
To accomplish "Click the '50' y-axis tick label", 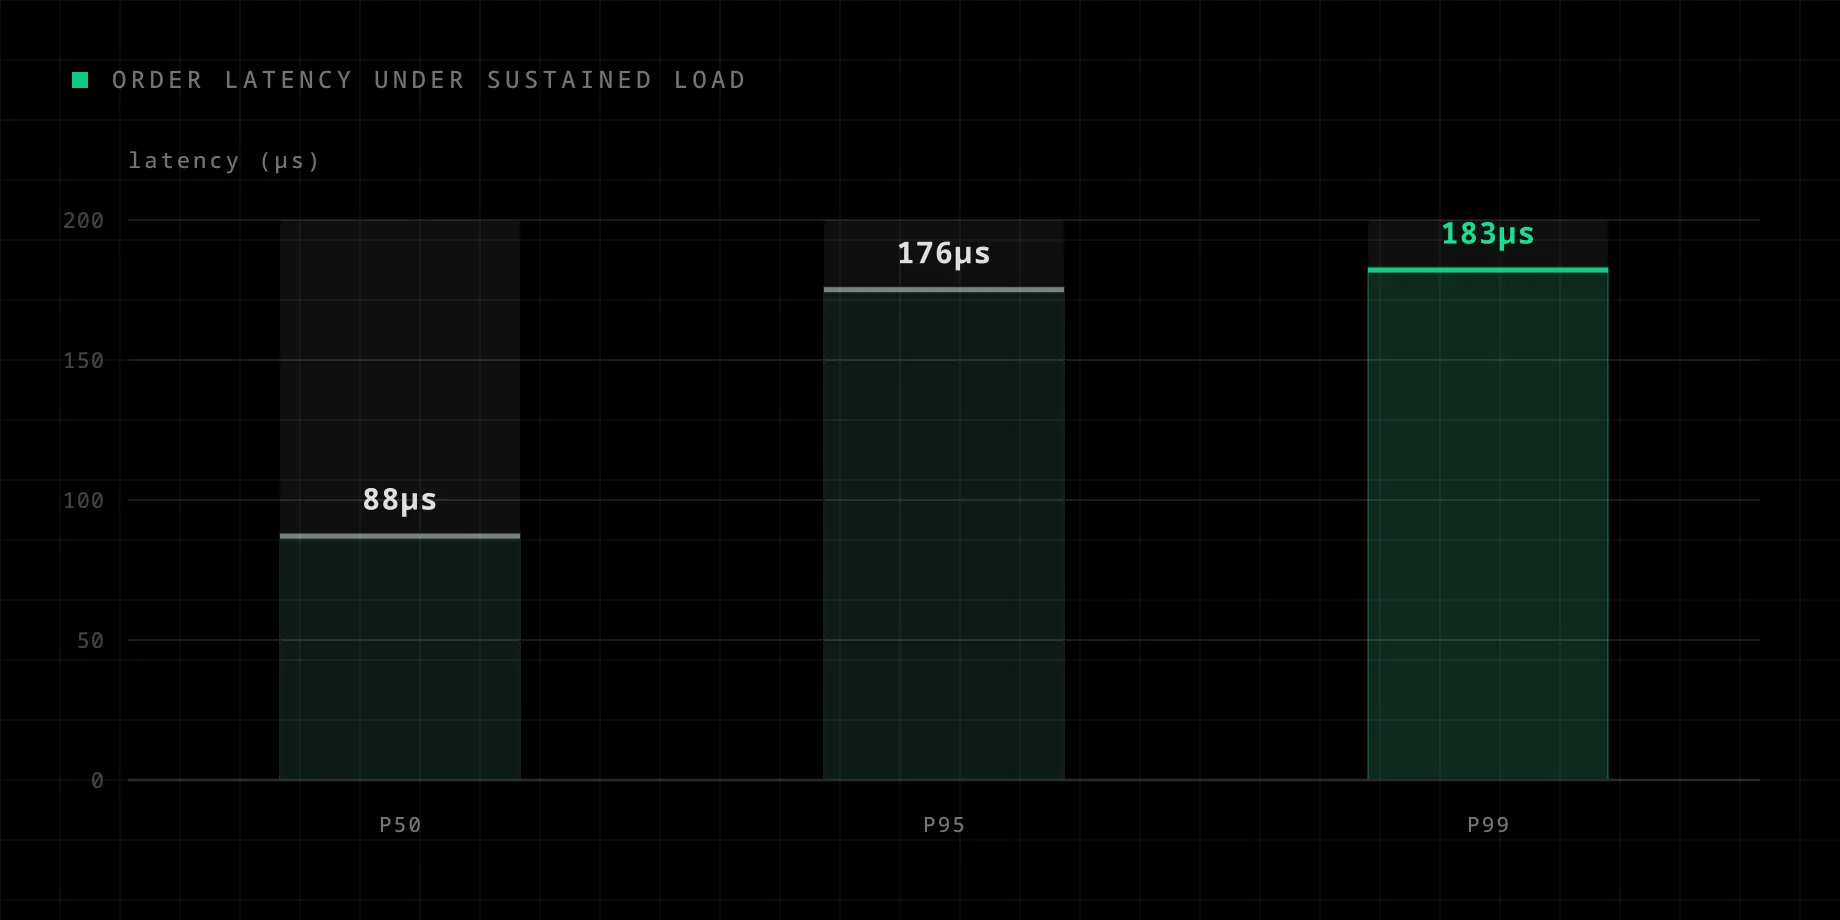I will (x=90, y=641).
